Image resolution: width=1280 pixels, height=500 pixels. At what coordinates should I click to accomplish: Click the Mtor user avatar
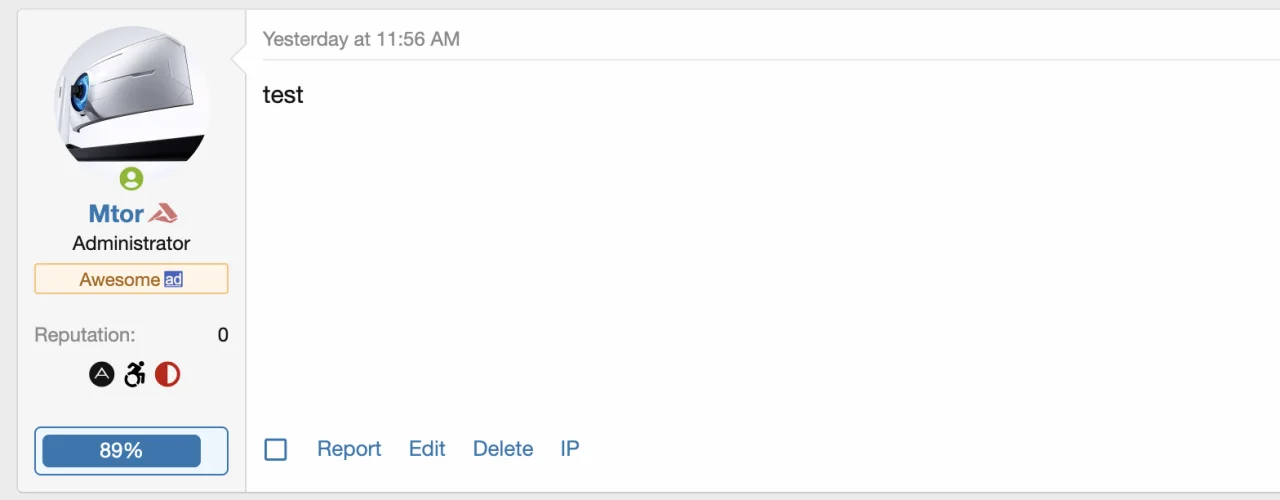pyautogui.click(x=131, y=95)
